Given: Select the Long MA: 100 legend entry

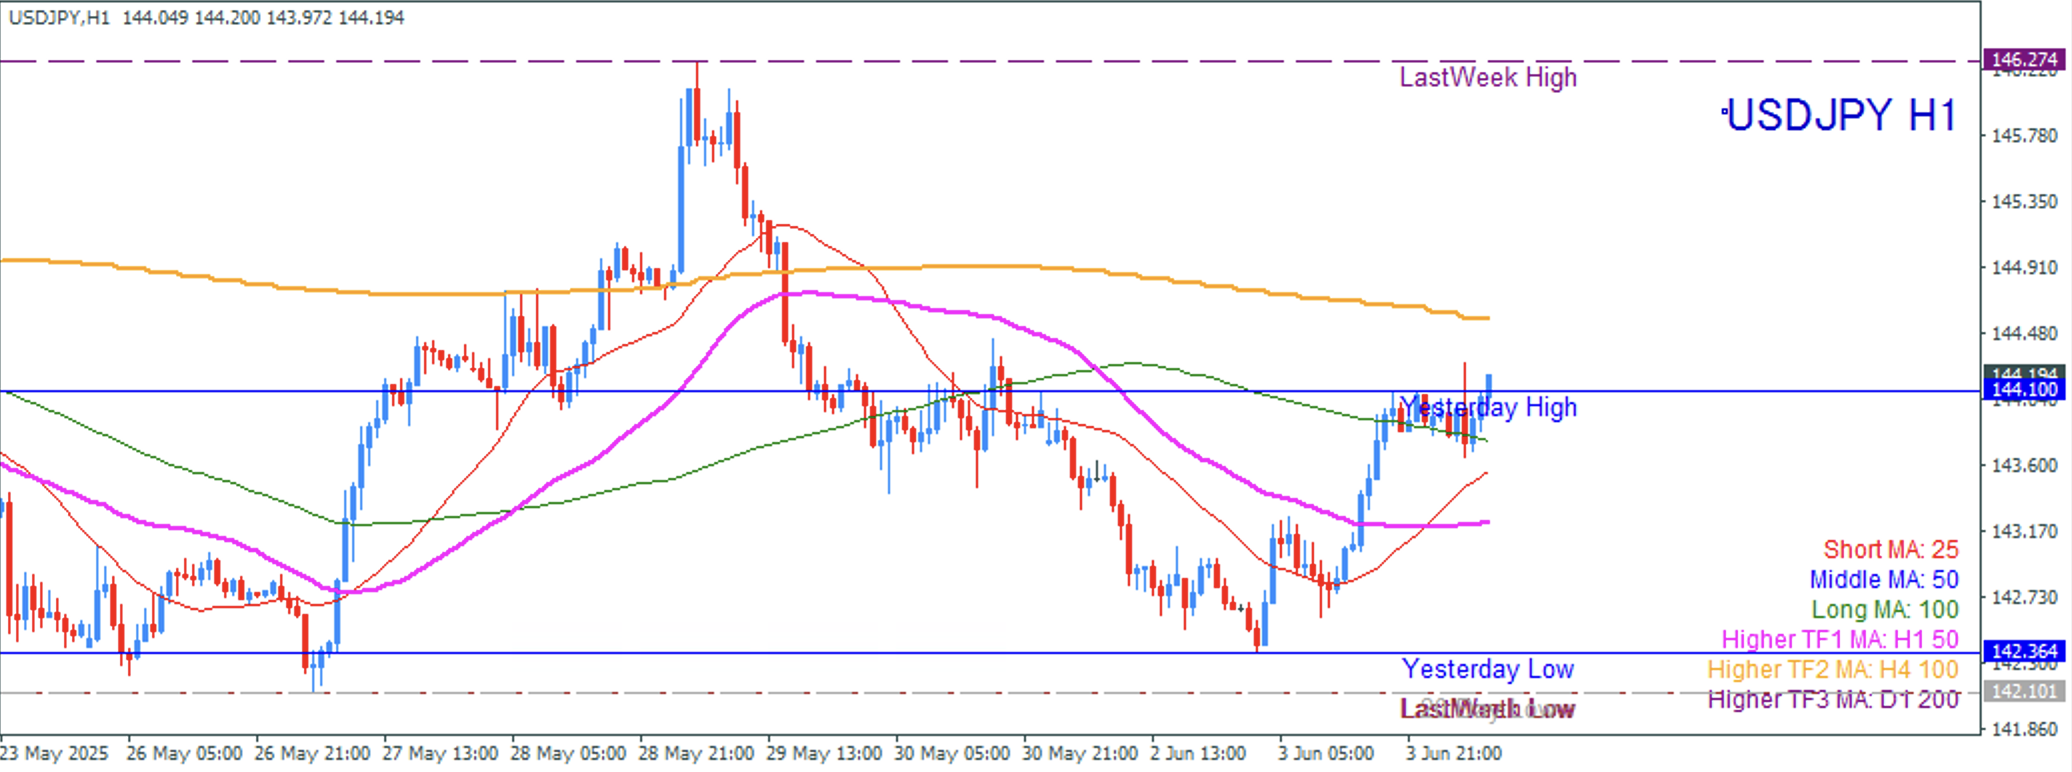Looking at the screenshot, I should pos(1884,609).
